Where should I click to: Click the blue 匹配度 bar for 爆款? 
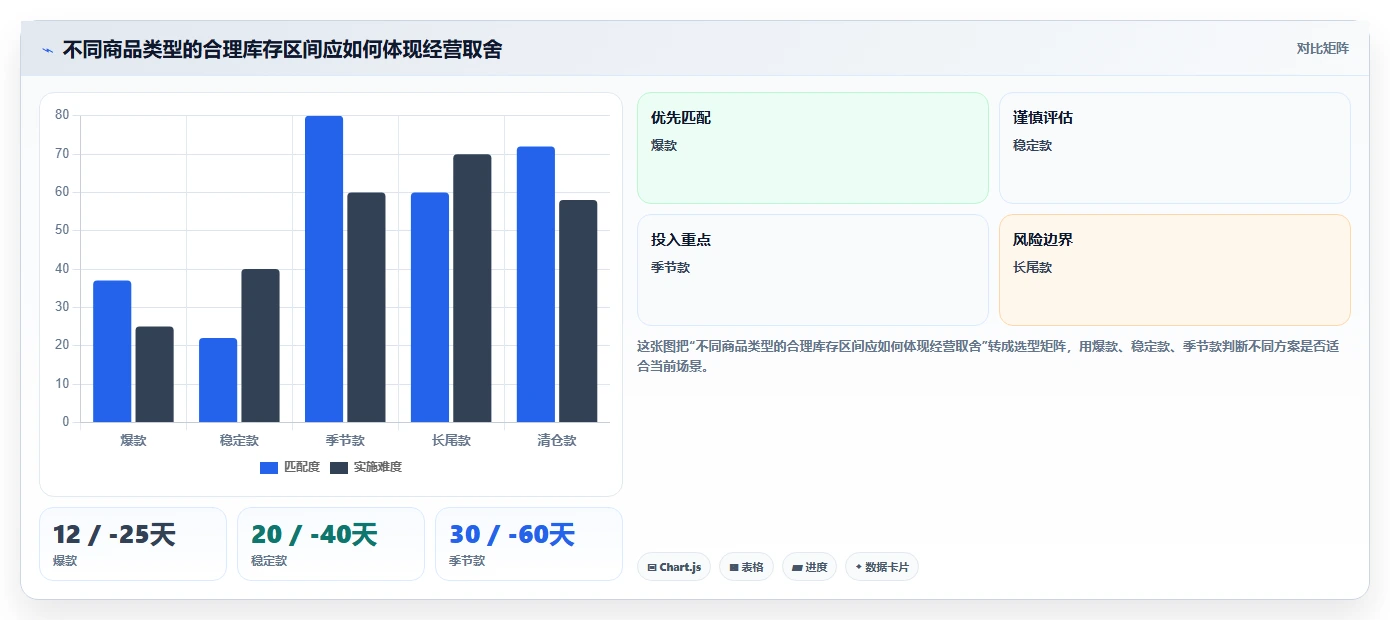pyautogui.click(x=112, y=351)
